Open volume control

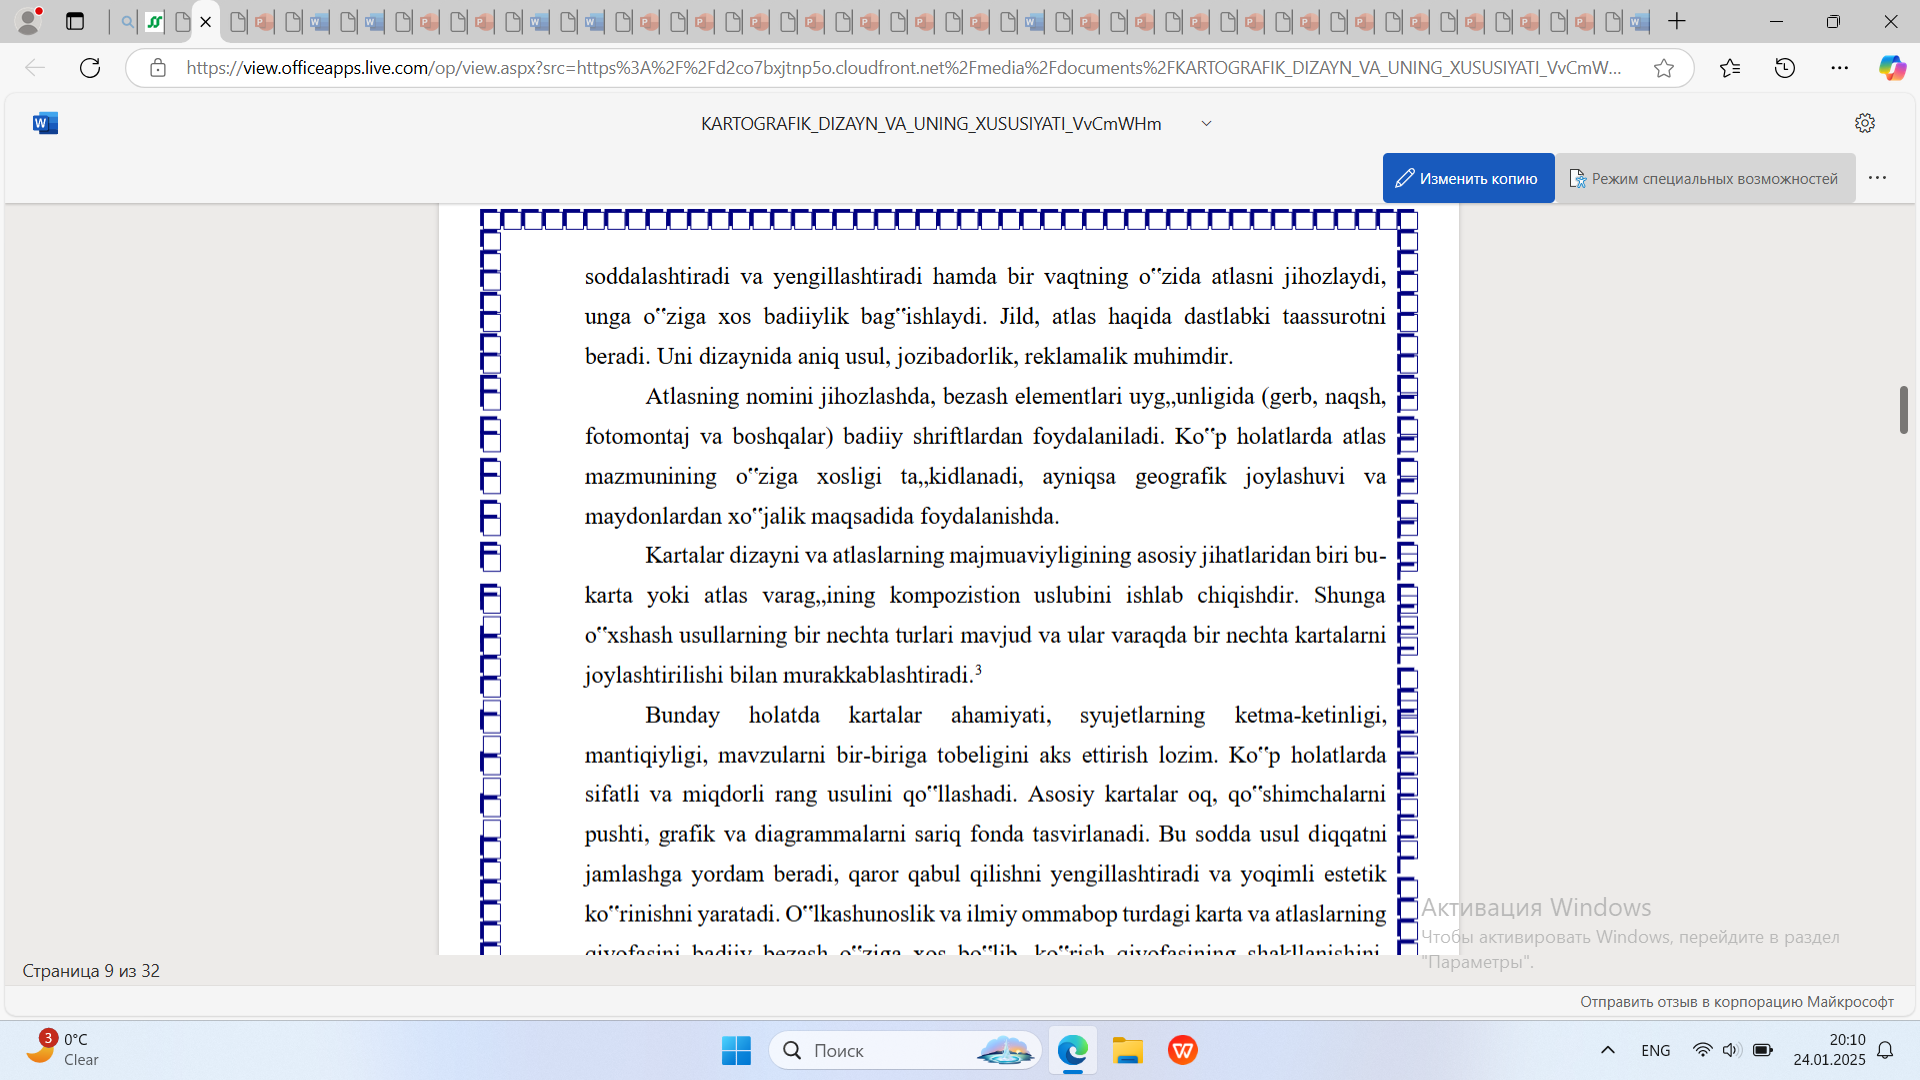1731,1050
